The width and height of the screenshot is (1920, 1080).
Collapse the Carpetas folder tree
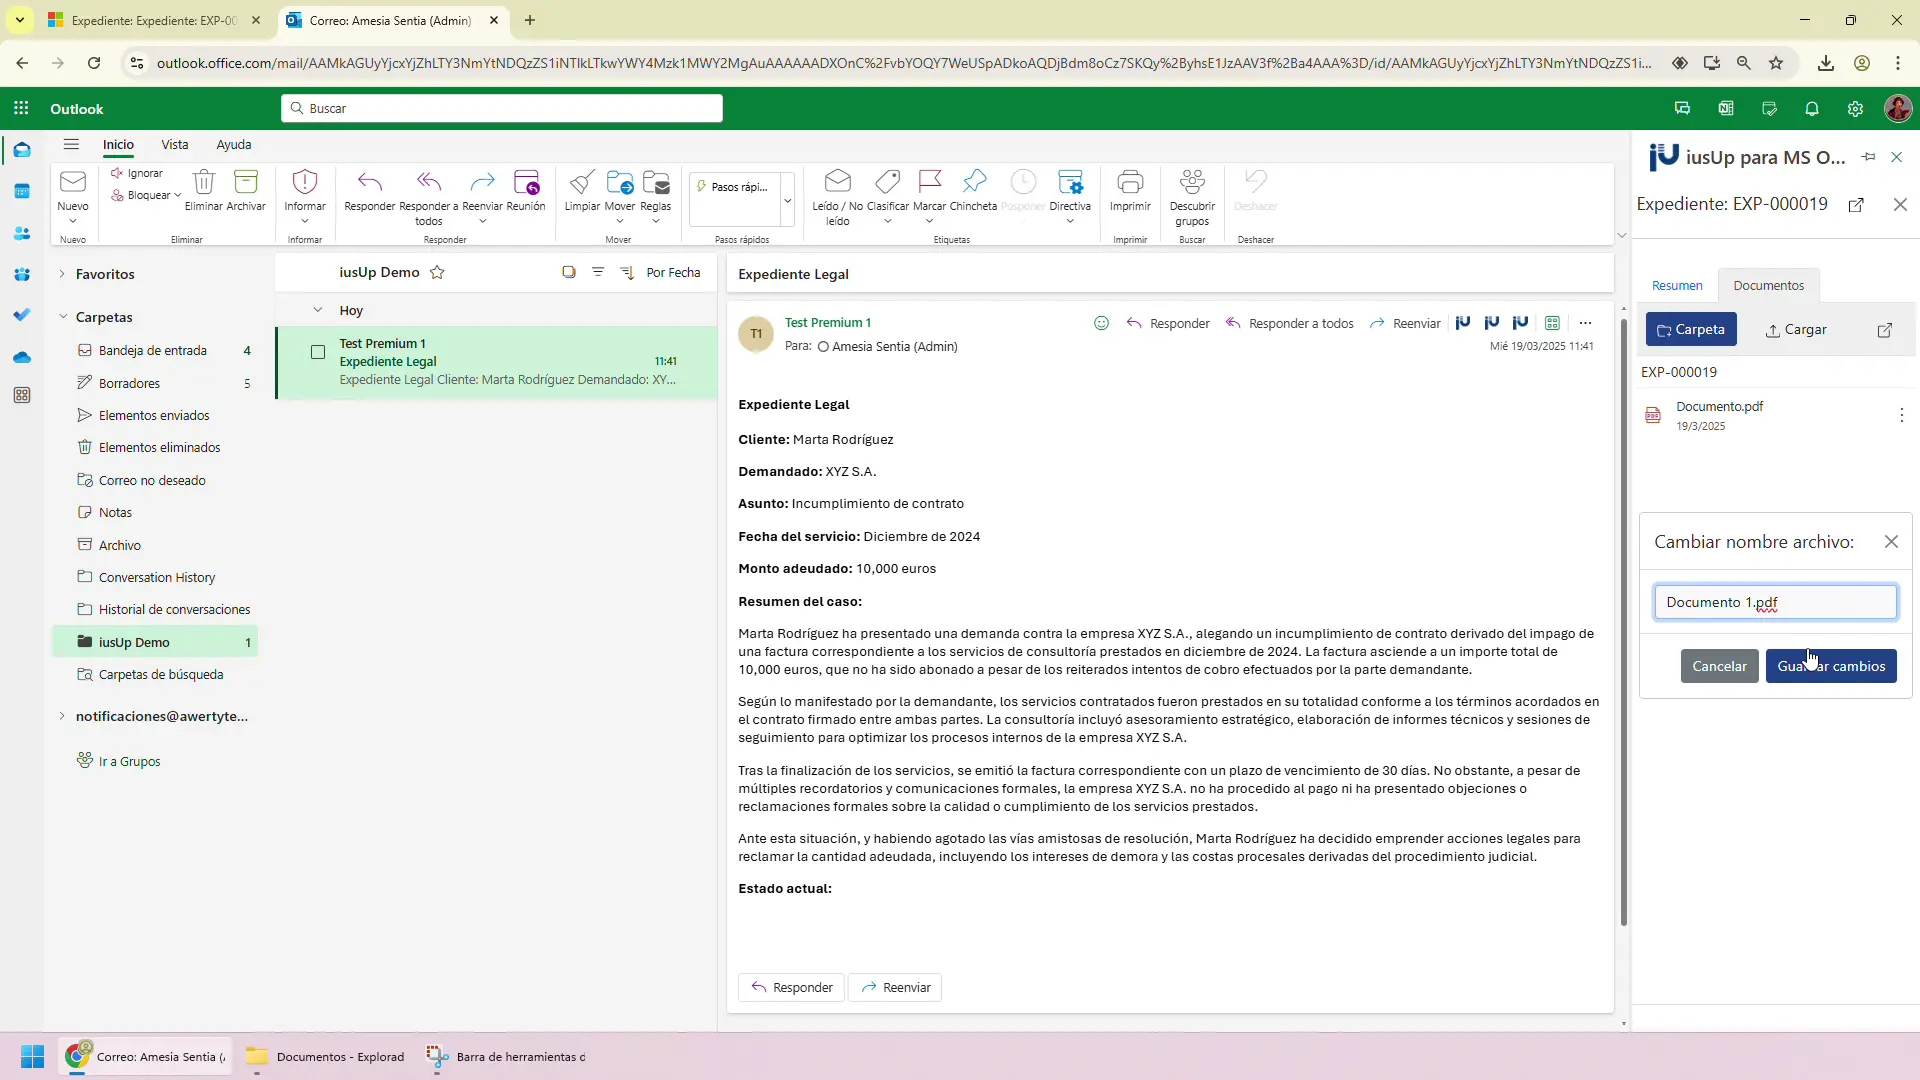[x=63, y=317]
